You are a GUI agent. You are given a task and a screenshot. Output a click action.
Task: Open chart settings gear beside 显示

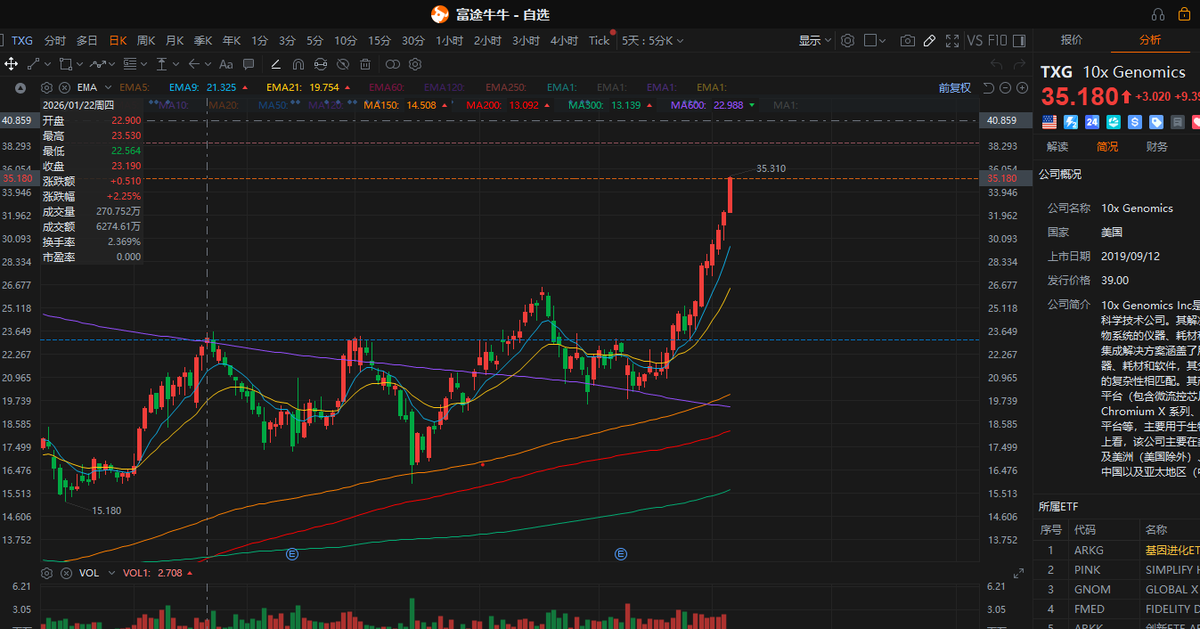click(848, 41)
